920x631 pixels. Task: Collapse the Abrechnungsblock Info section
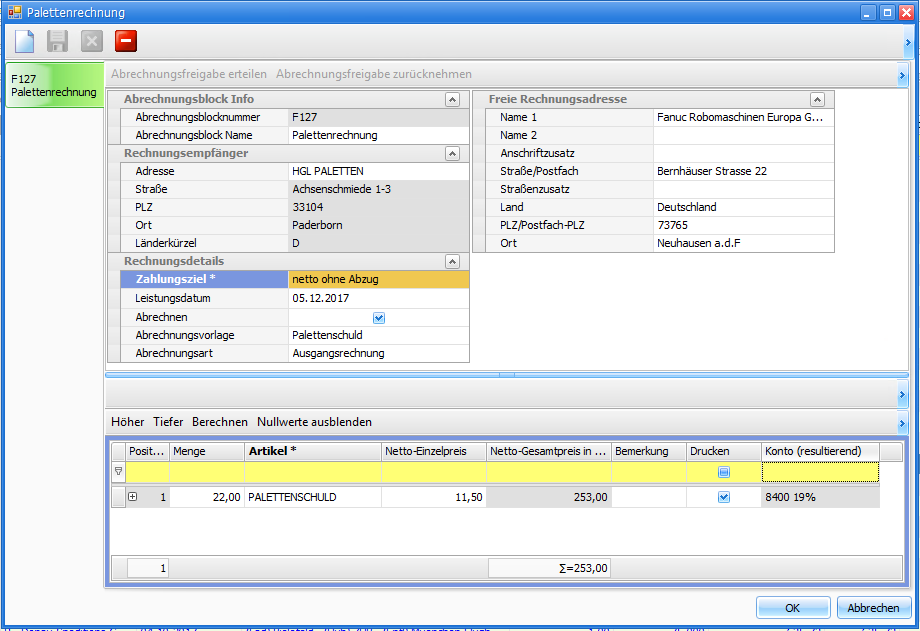[452, 100]
